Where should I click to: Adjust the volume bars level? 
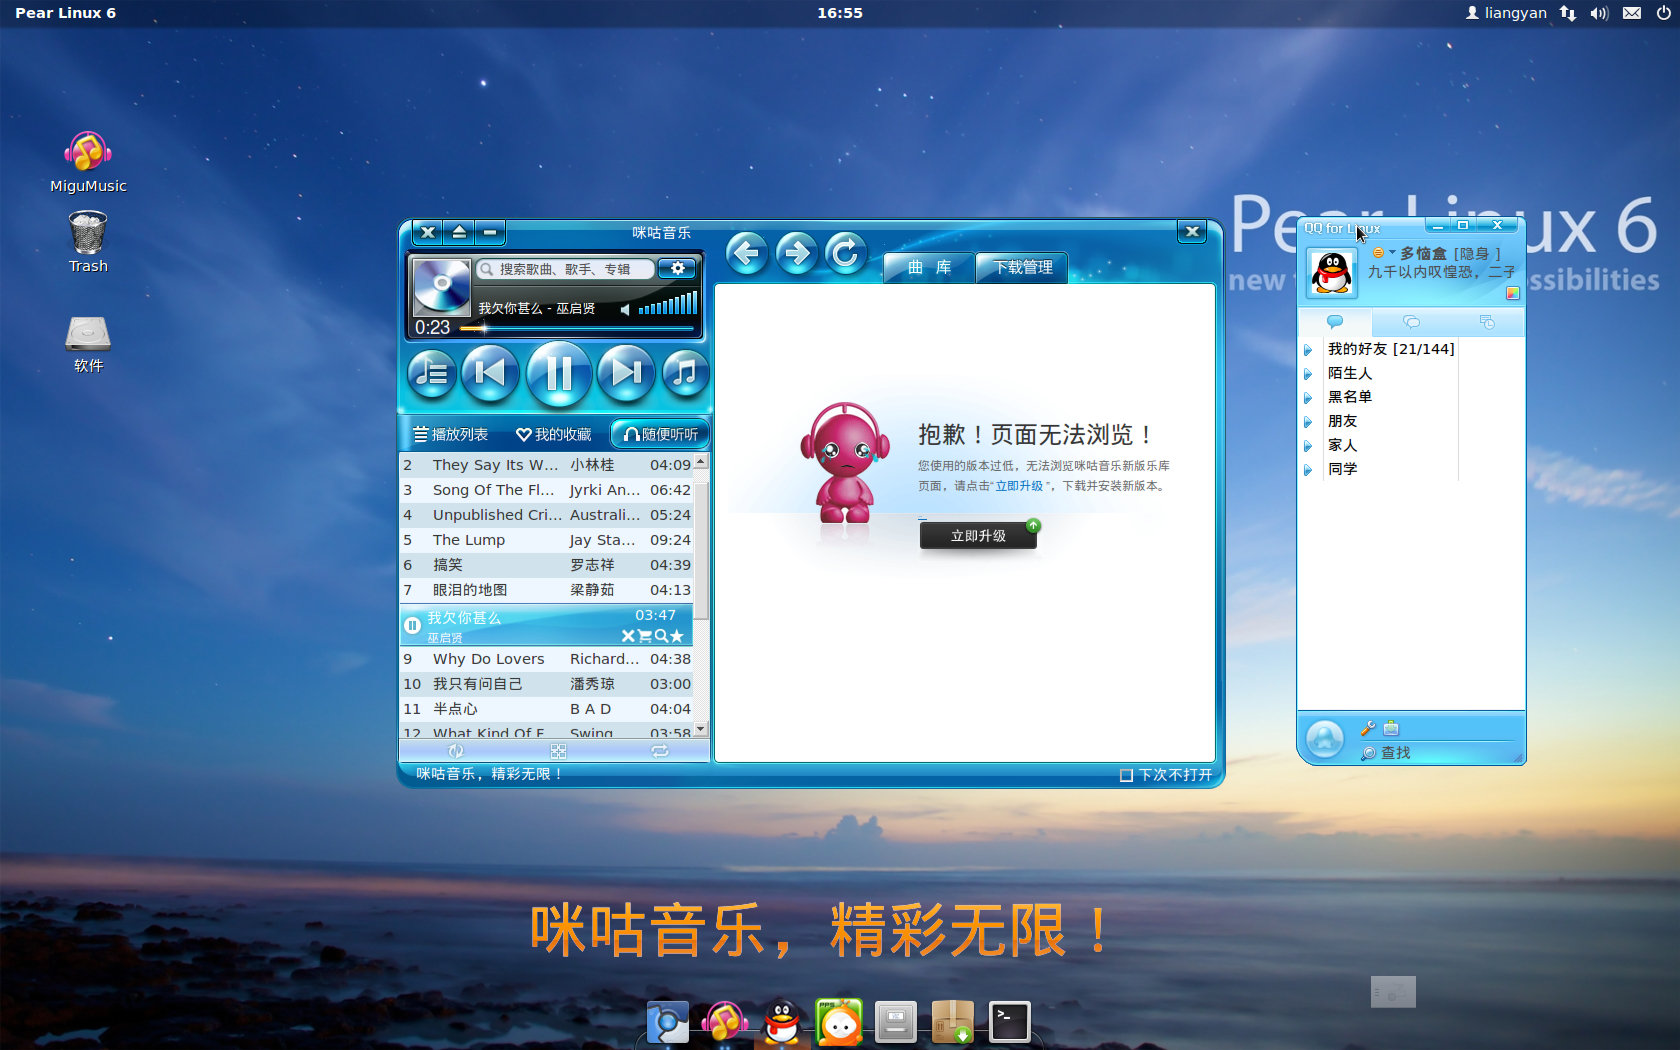(668, 304)
